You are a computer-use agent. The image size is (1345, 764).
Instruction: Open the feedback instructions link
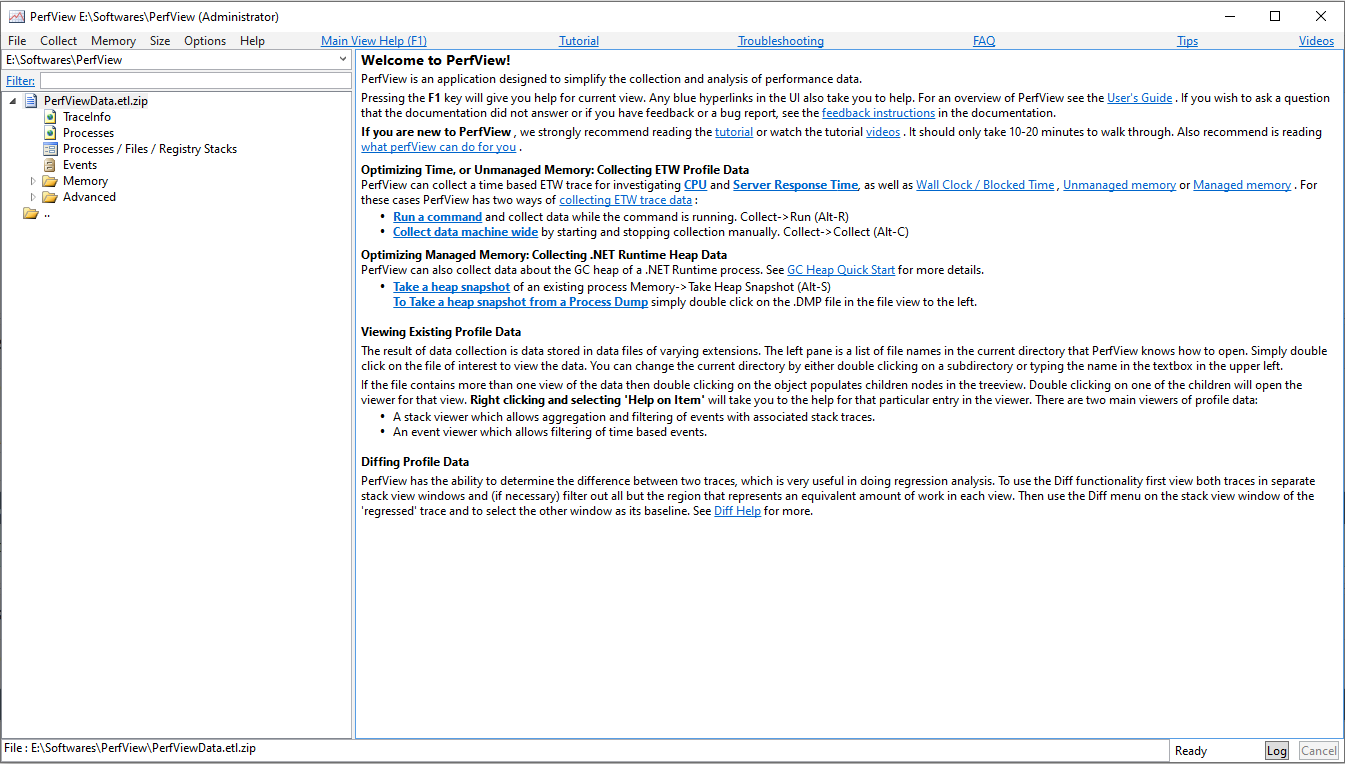(879, 113)
